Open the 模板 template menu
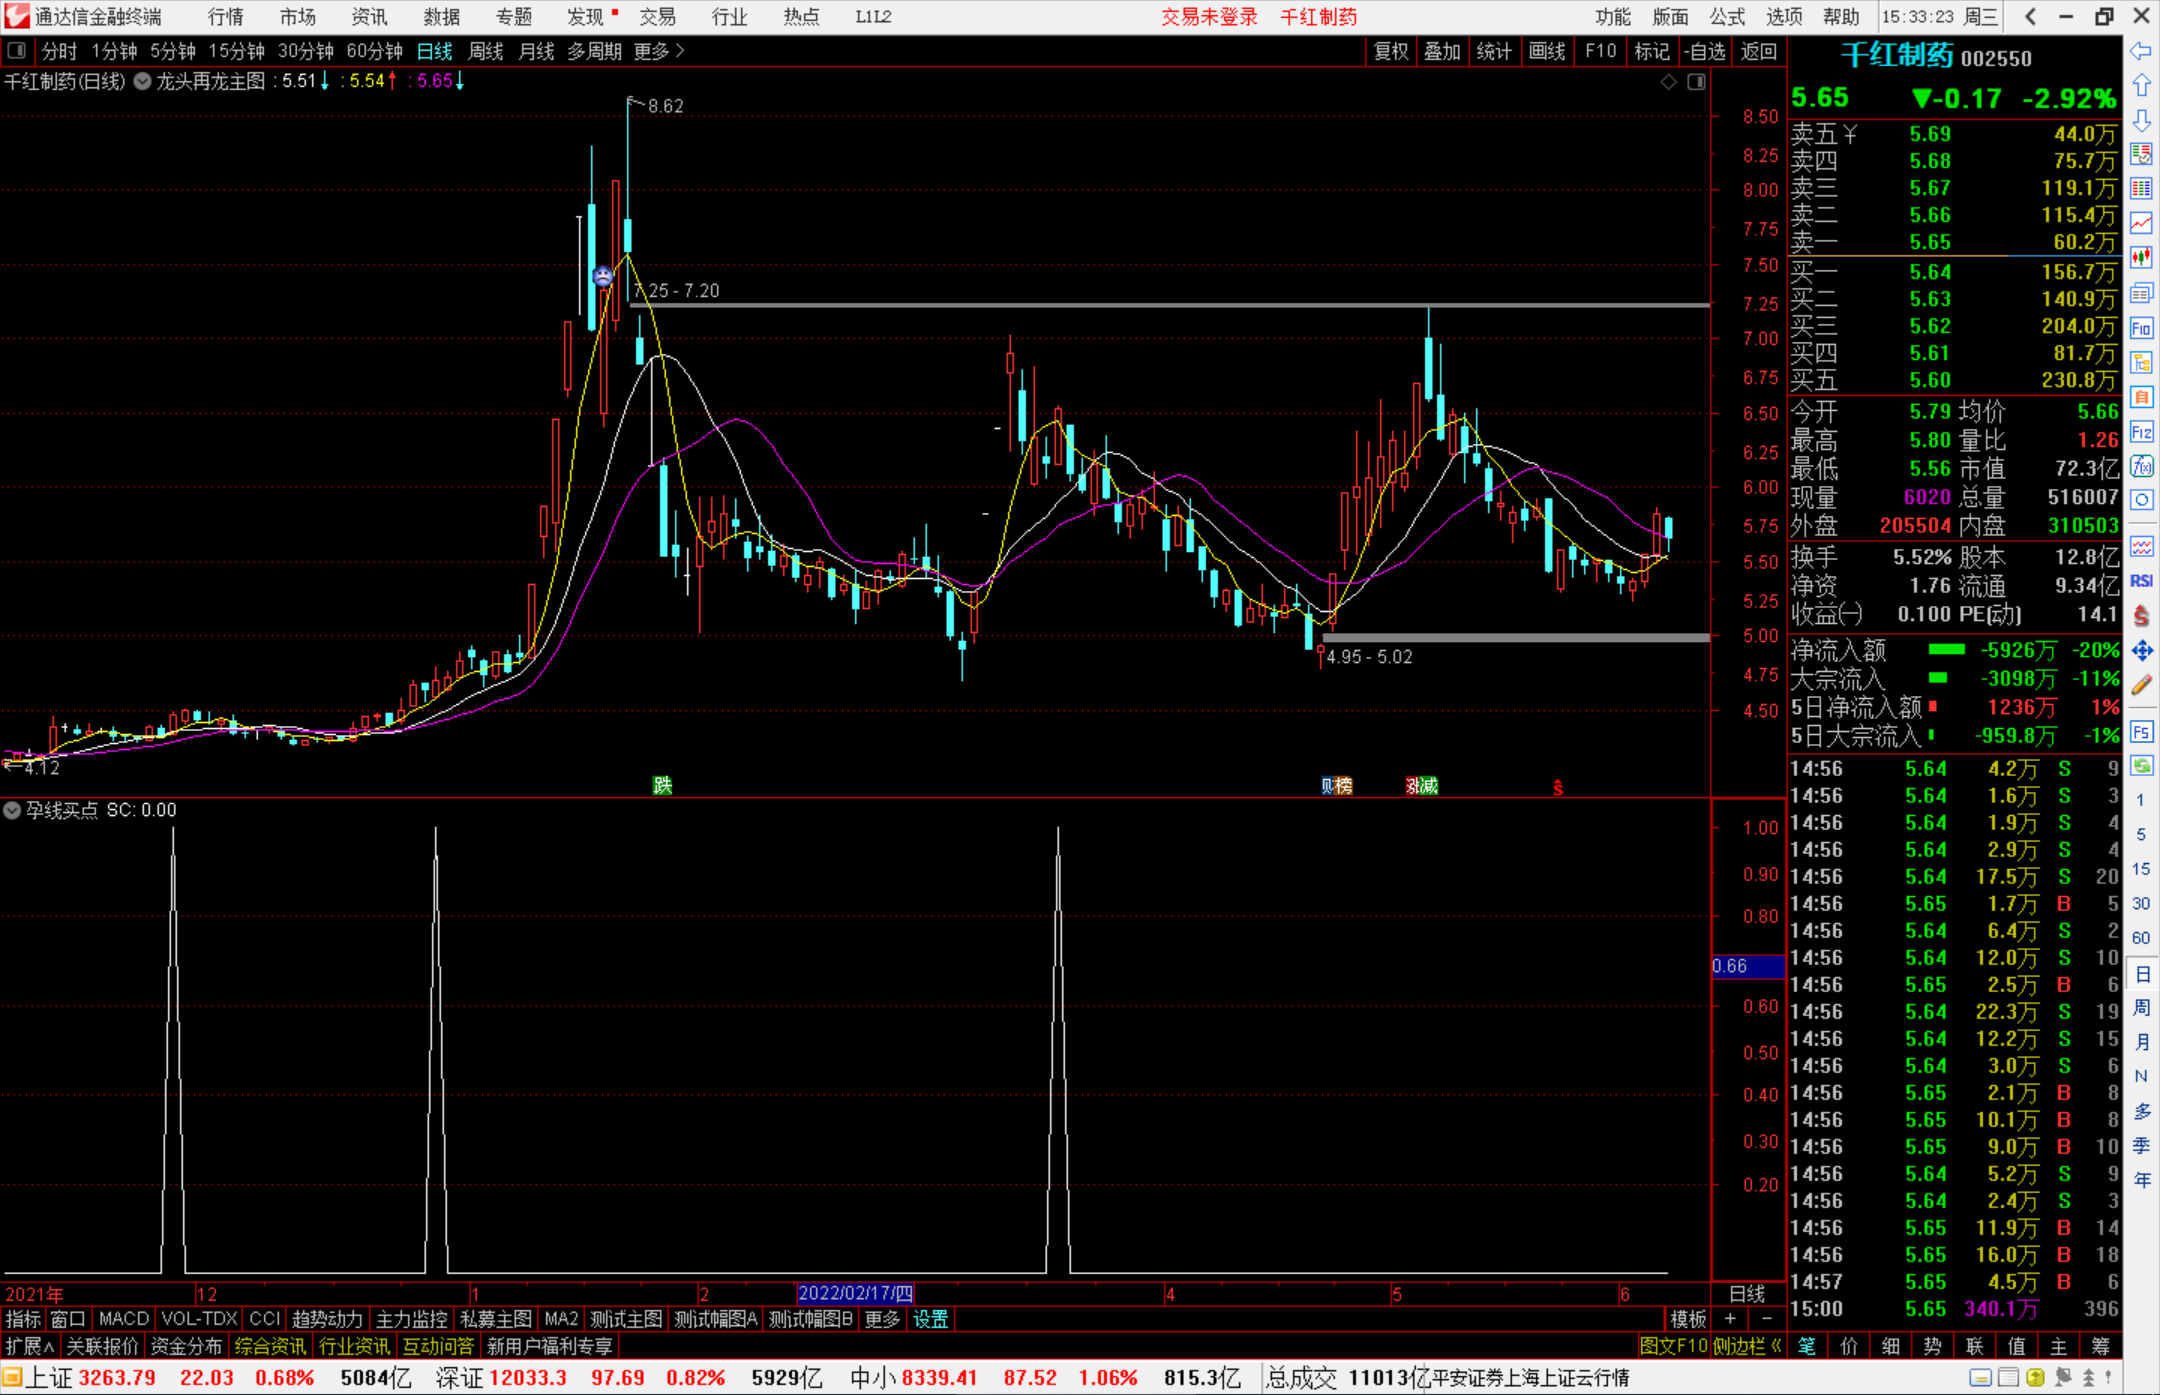2160x1395 pixels. click(x=1688, y=1319)
